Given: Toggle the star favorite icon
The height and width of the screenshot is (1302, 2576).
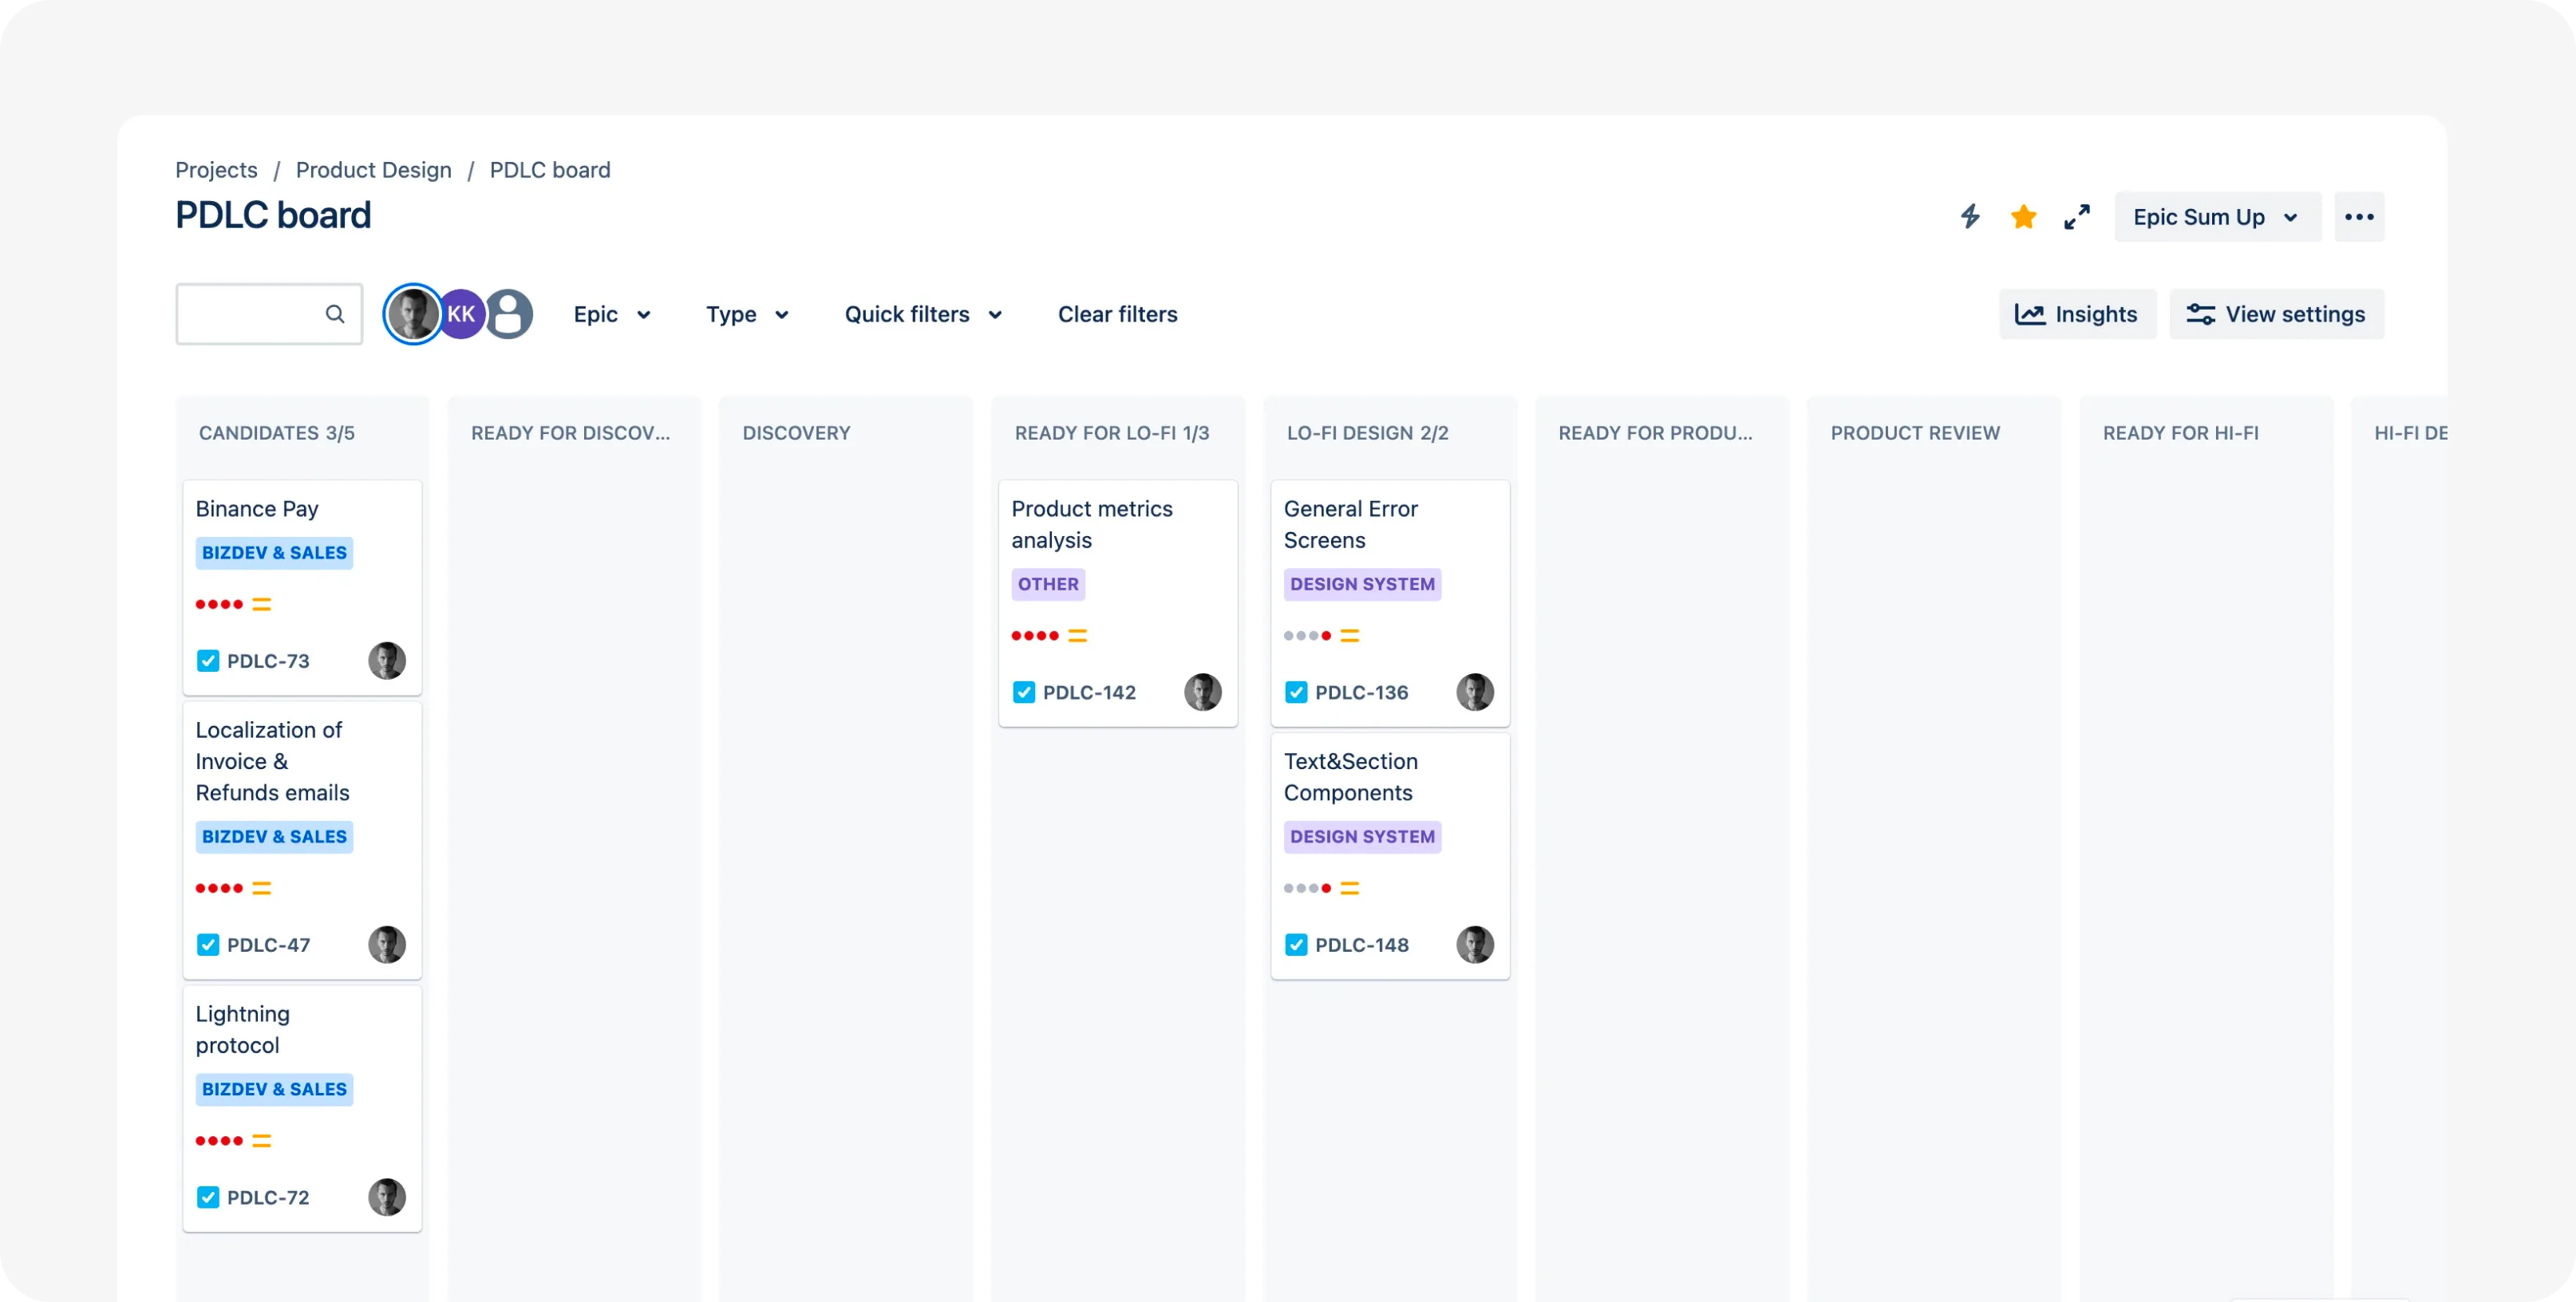Looking at the screenshot, I should pos(2023,216).
